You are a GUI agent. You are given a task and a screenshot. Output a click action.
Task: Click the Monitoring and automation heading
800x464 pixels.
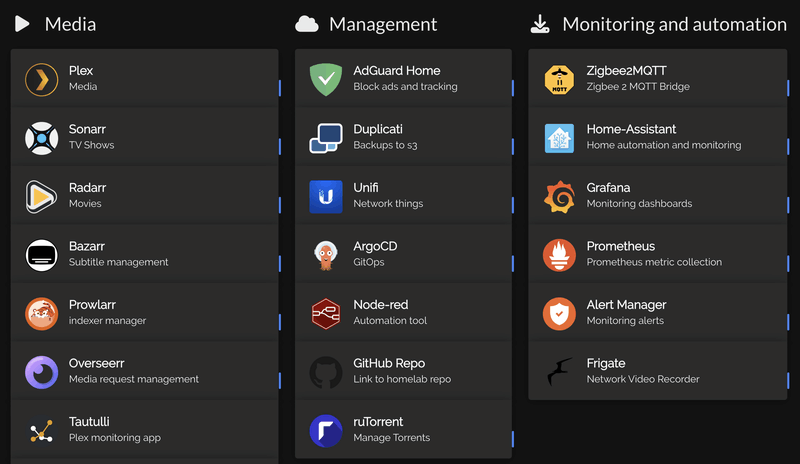(674, 24)
